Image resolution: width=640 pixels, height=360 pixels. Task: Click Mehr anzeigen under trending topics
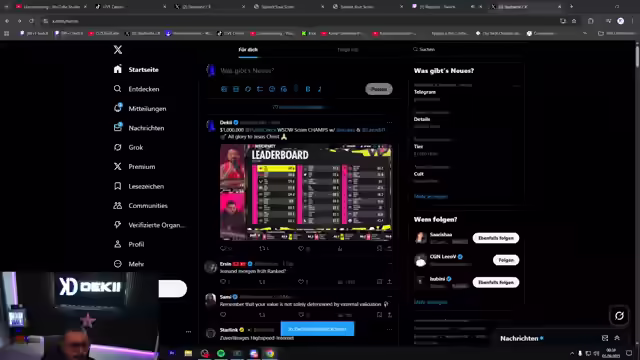pyautogui.click(x=431, y=197)
